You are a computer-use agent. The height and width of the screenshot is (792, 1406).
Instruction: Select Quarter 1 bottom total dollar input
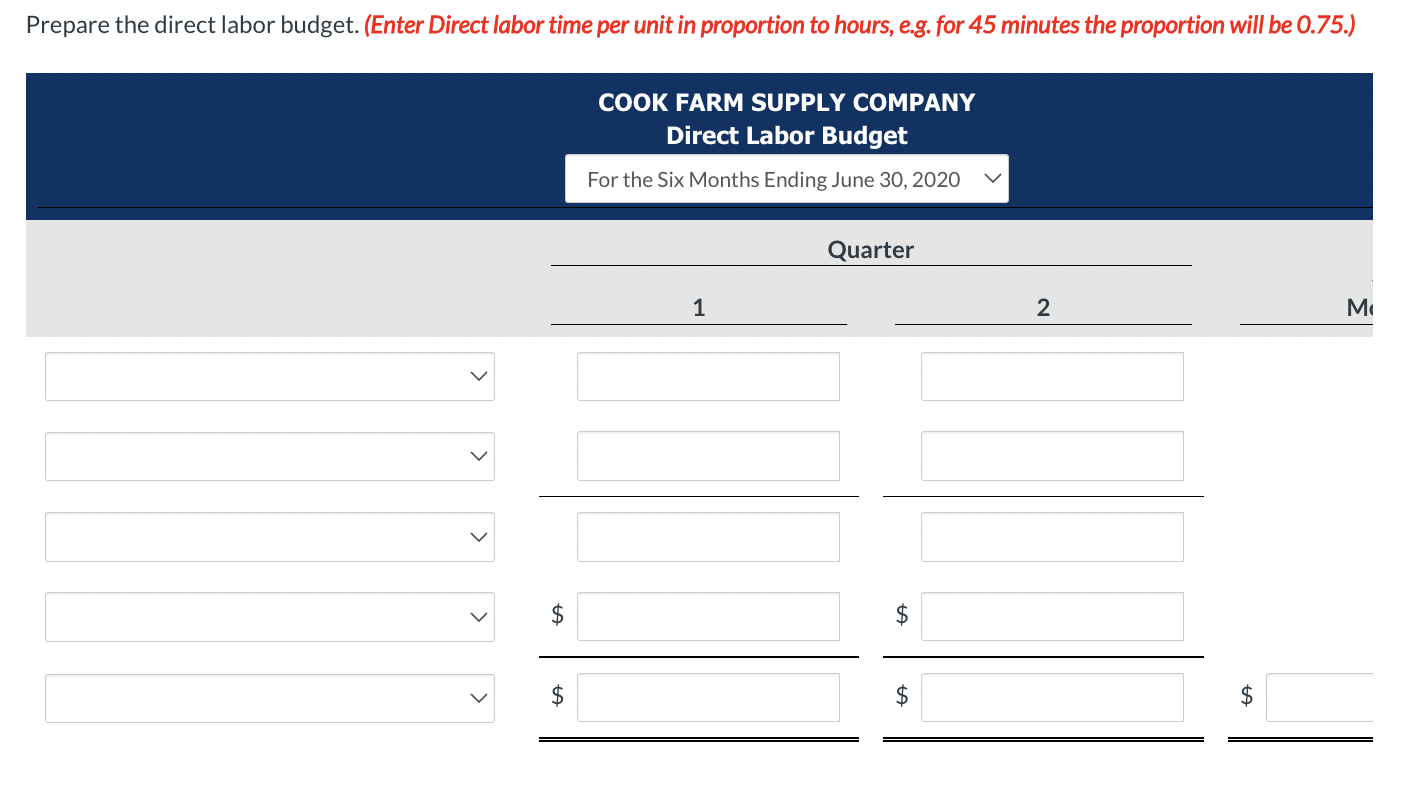(708, 698)
